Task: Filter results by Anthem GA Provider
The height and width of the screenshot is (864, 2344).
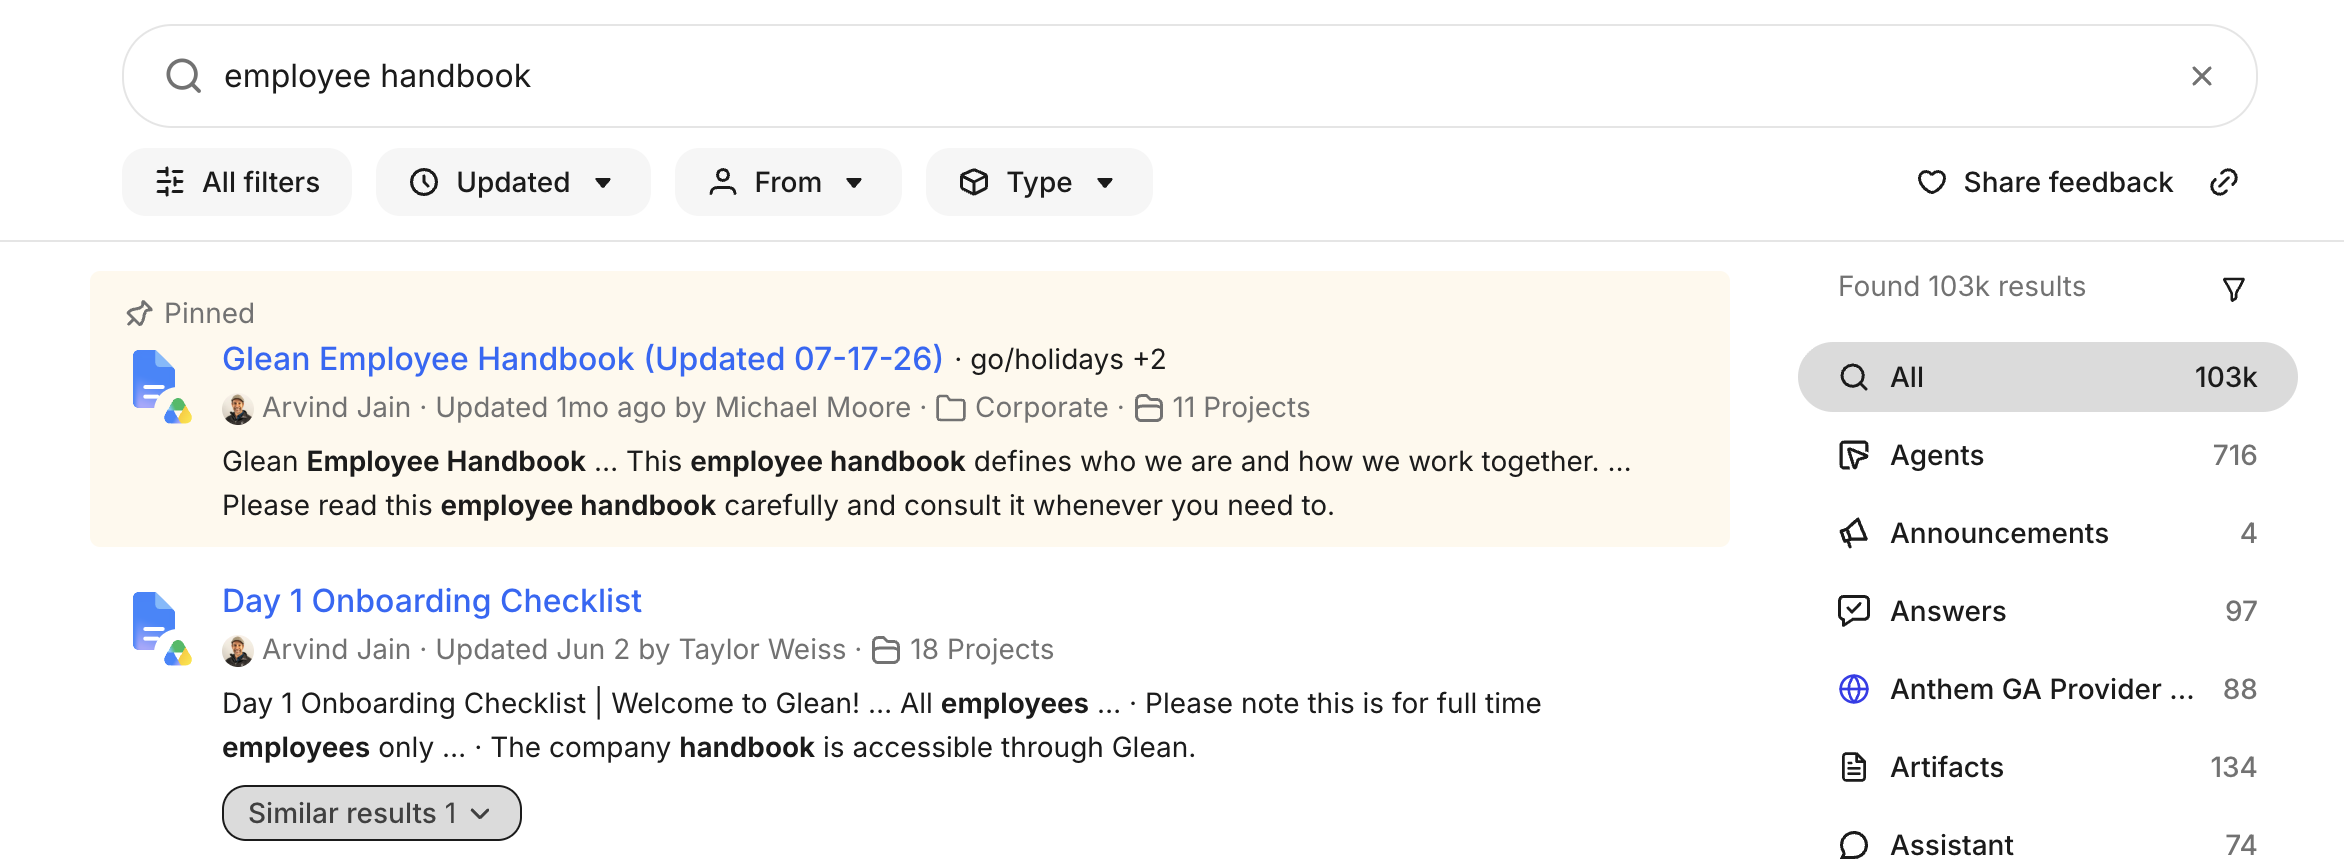Action: click(2047, 689)
